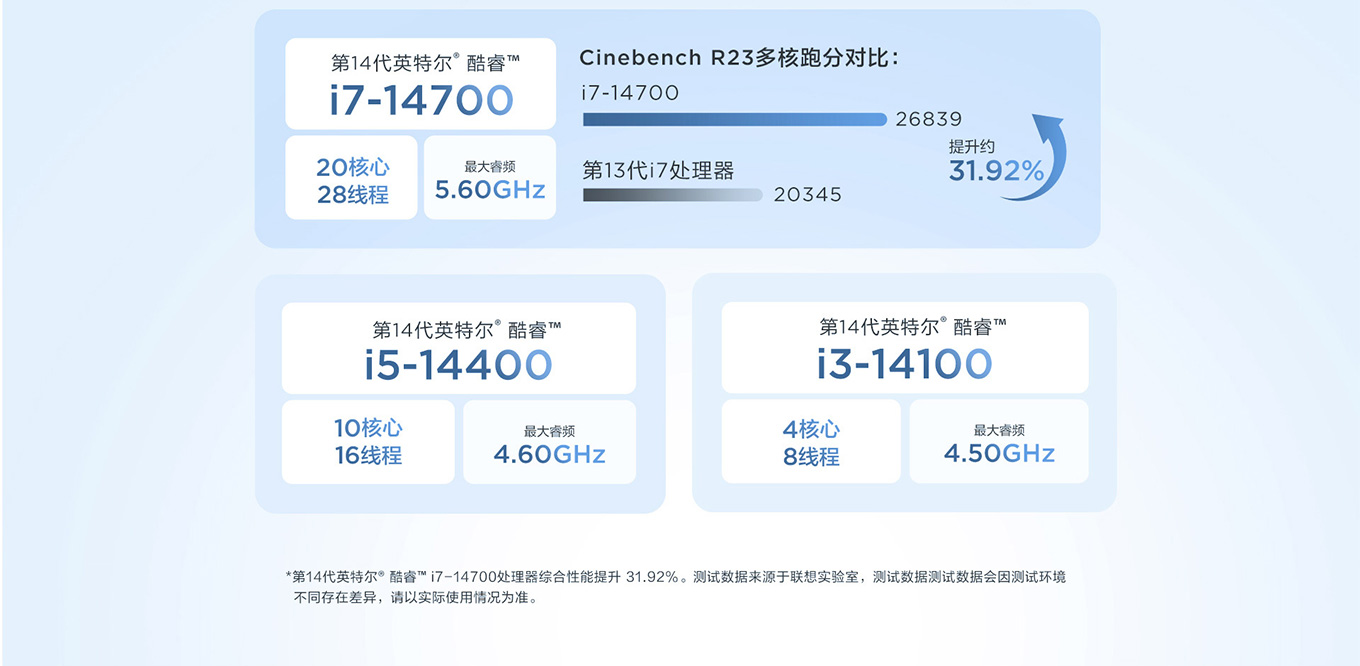The width and height of the screenshot is (1360, 666).
Task: Click the 提升约 label beside the arrow
Action: click(x=971, y=147)
